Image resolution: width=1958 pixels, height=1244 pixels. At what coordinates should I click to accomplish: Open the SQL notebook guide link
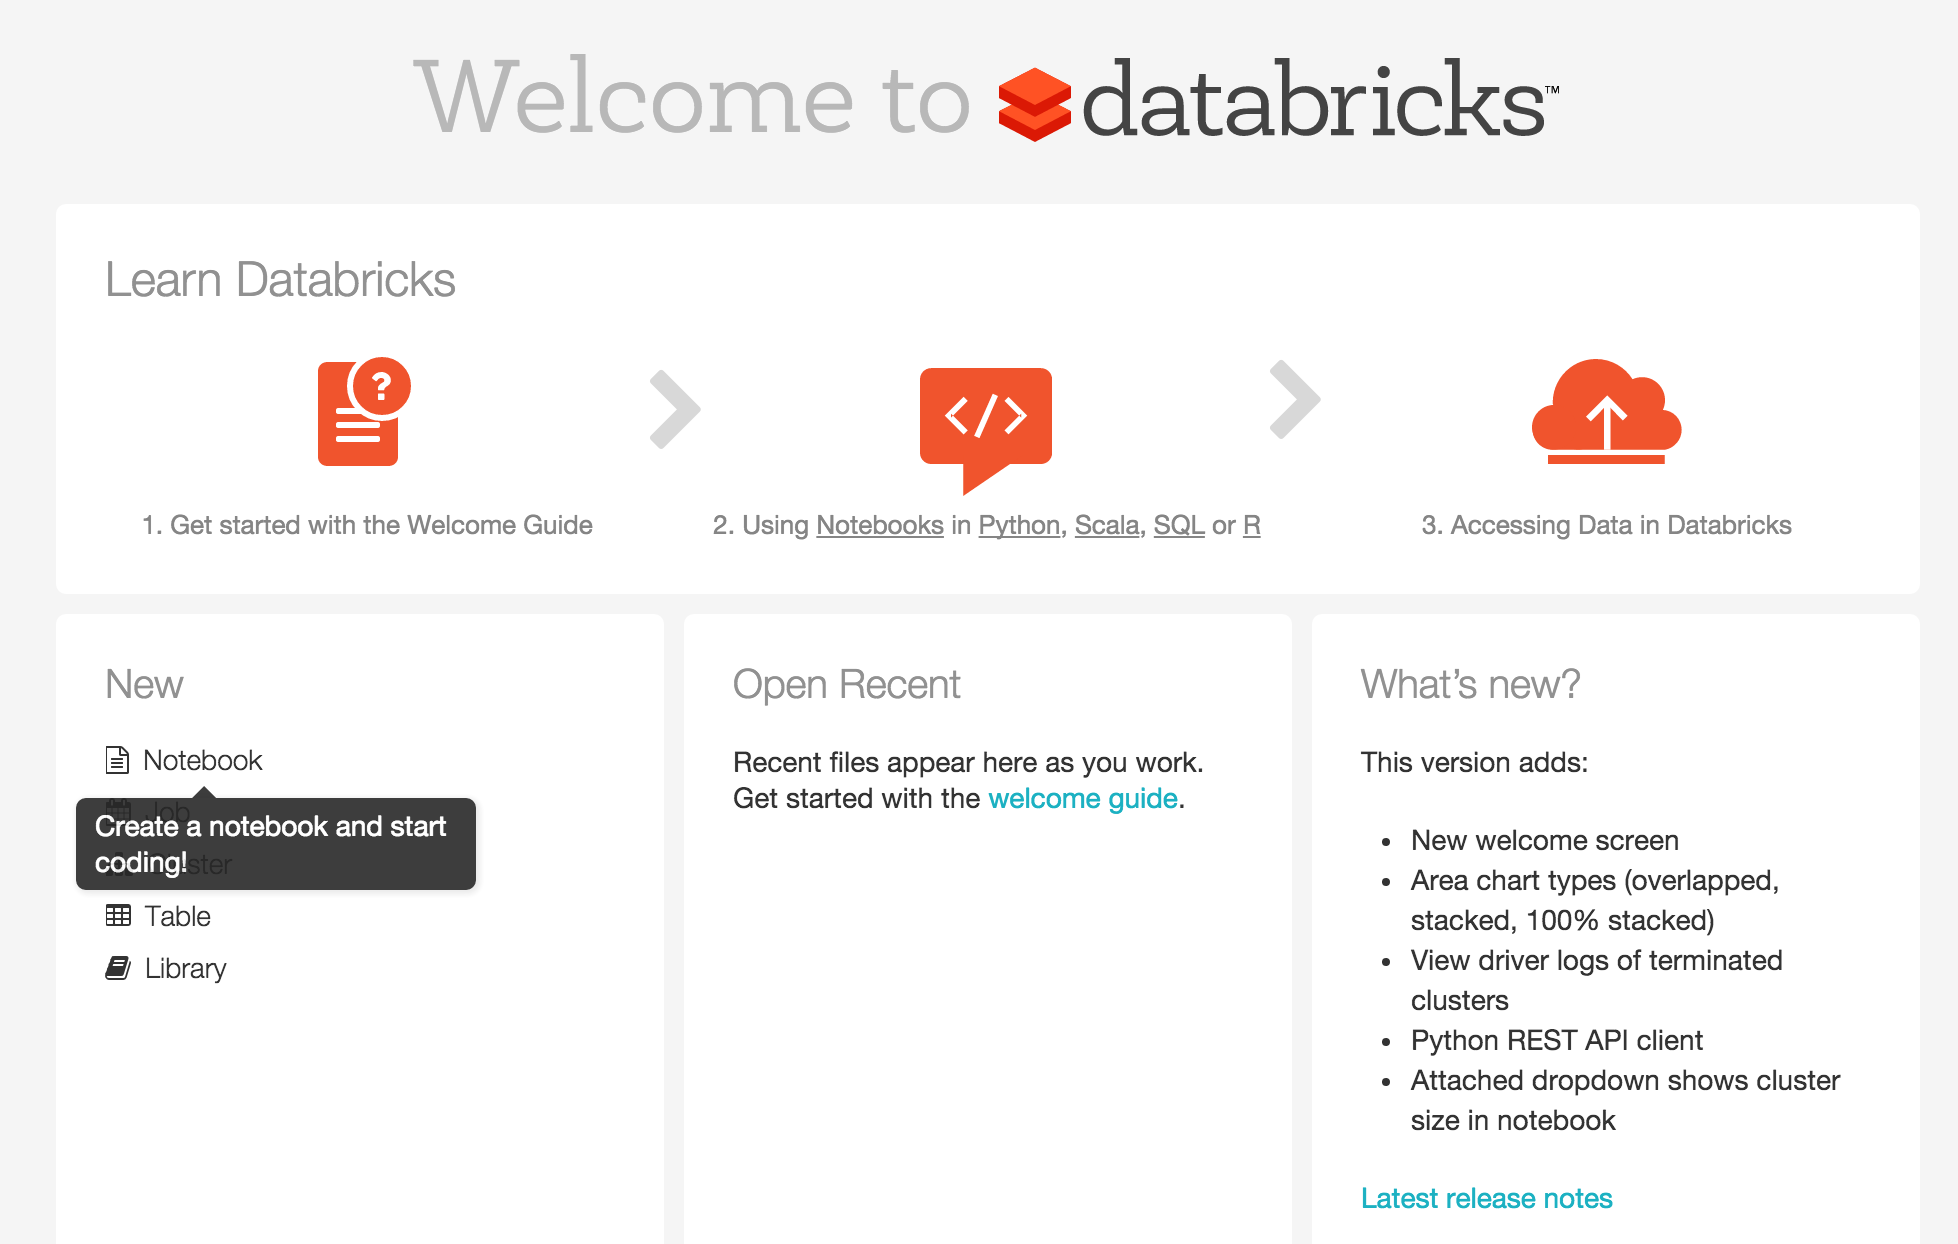click(x=1178, y=525)
